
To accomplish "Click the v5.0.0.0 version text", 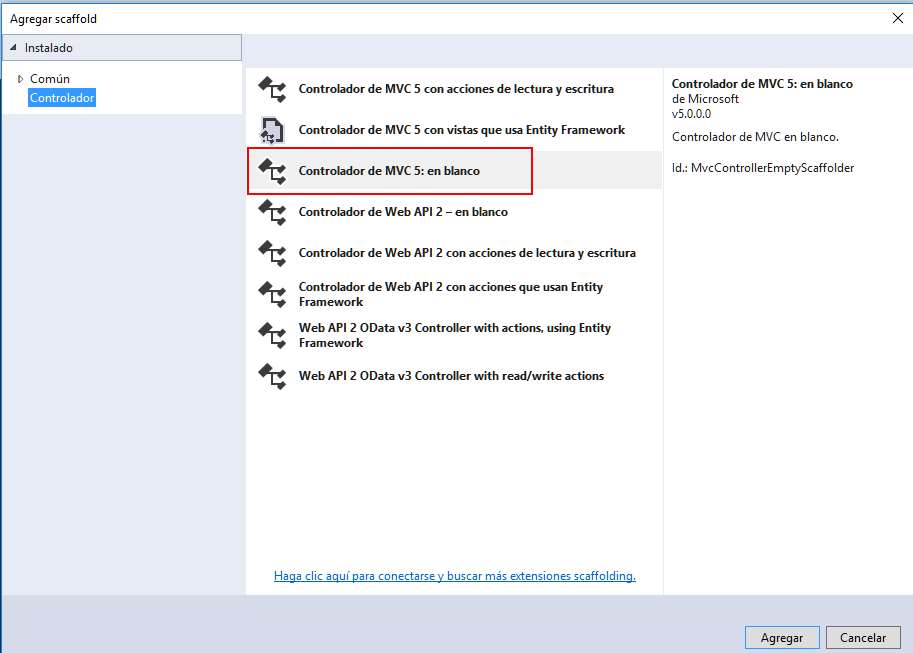I will pos(691,114).
